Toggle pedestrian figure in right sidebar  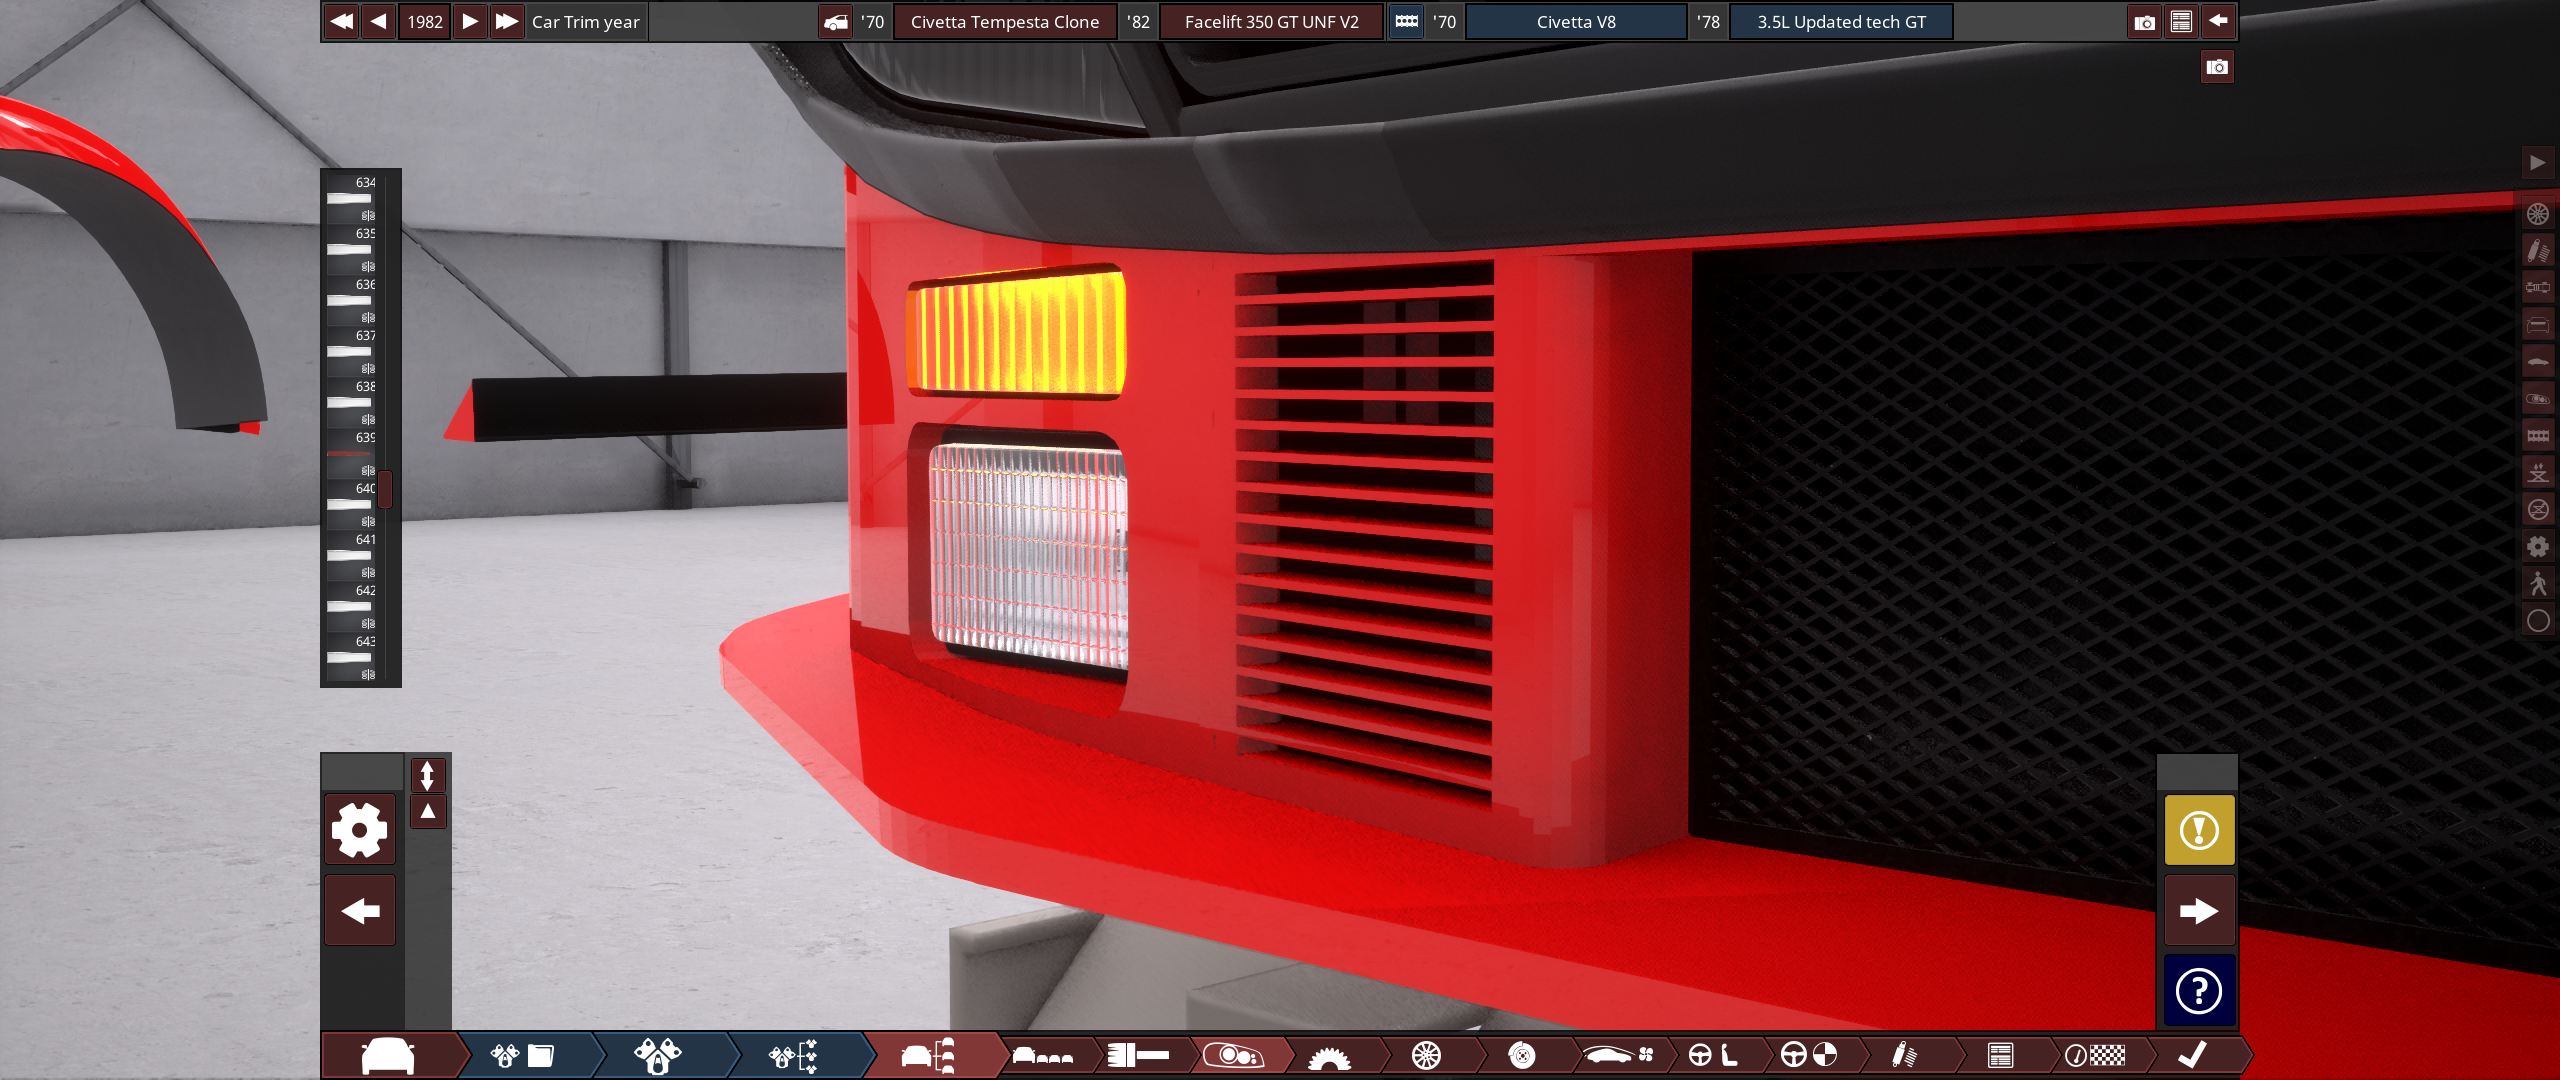2538,584
